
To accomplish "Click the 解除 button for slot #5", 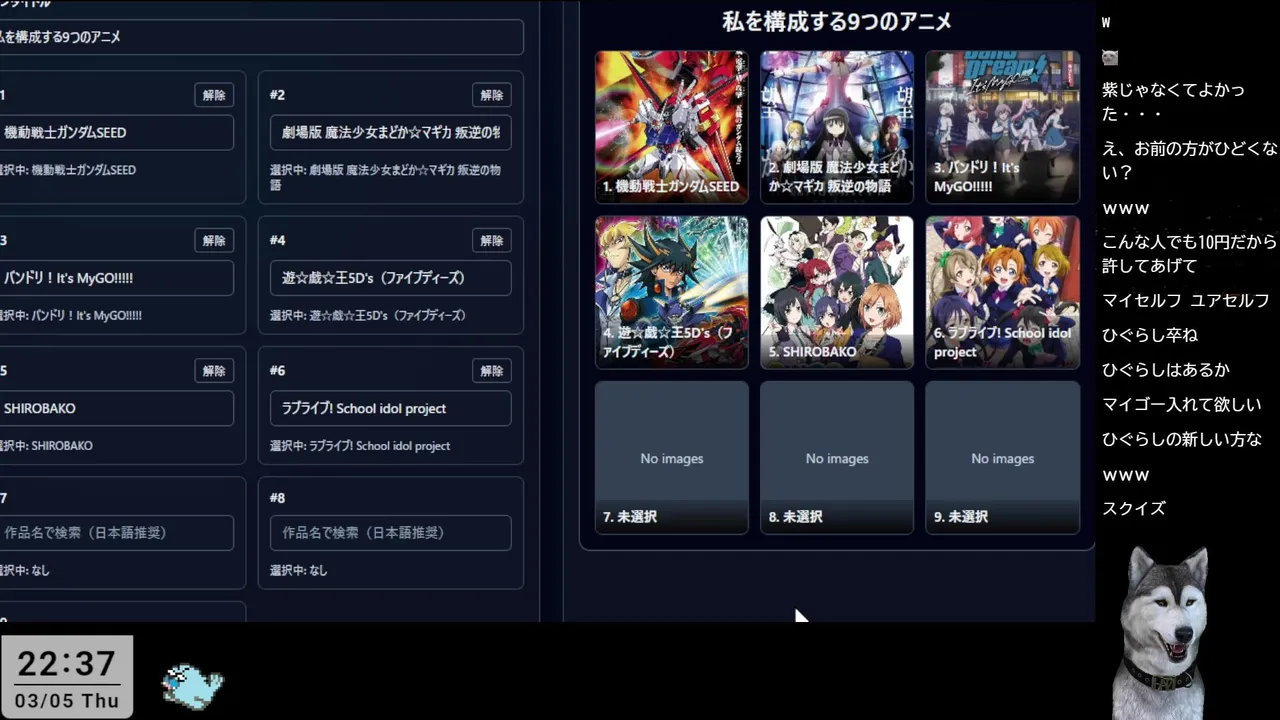I will 214,371.
